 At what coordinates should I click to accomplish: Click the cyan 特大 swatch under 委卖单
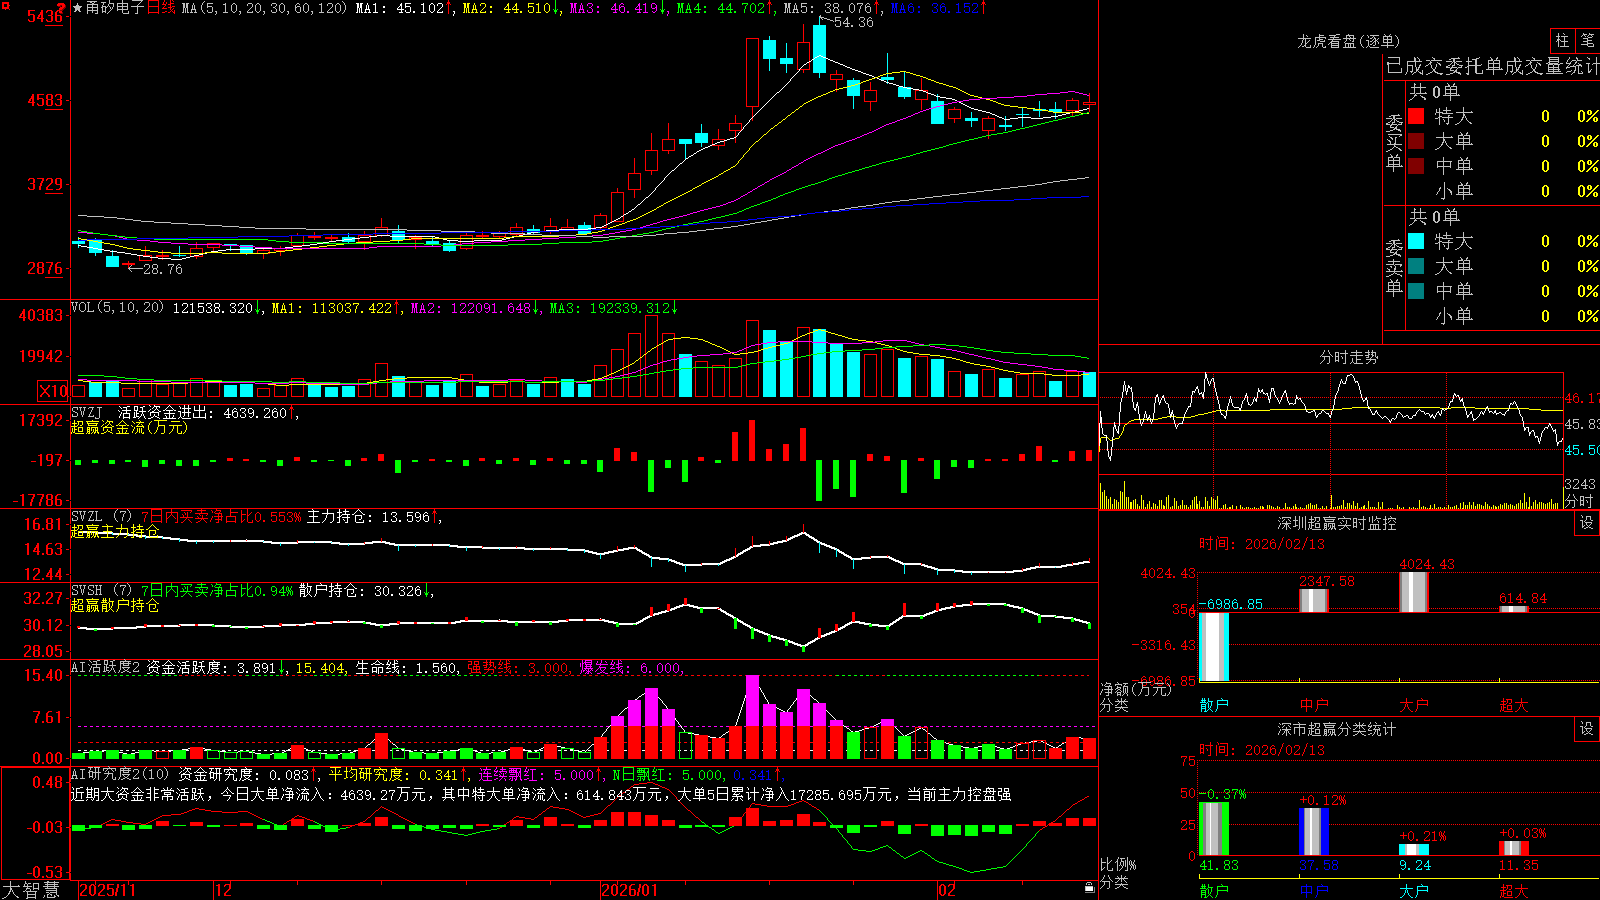[x=1416, y=241]
